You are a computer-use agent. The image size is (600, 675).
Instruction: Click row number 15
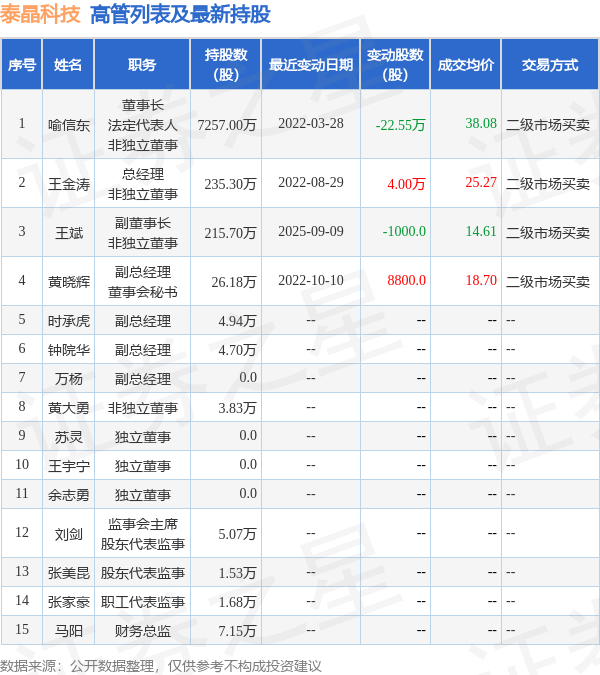click(22, 629)
